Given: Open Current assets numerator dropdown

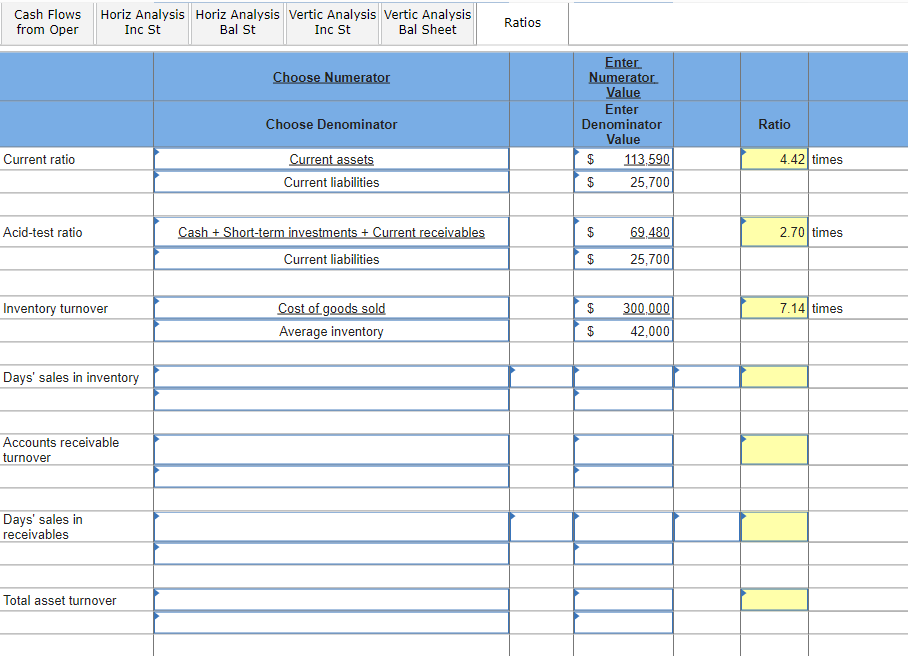Looking at the screenshot, I should [x=331, y=159].
